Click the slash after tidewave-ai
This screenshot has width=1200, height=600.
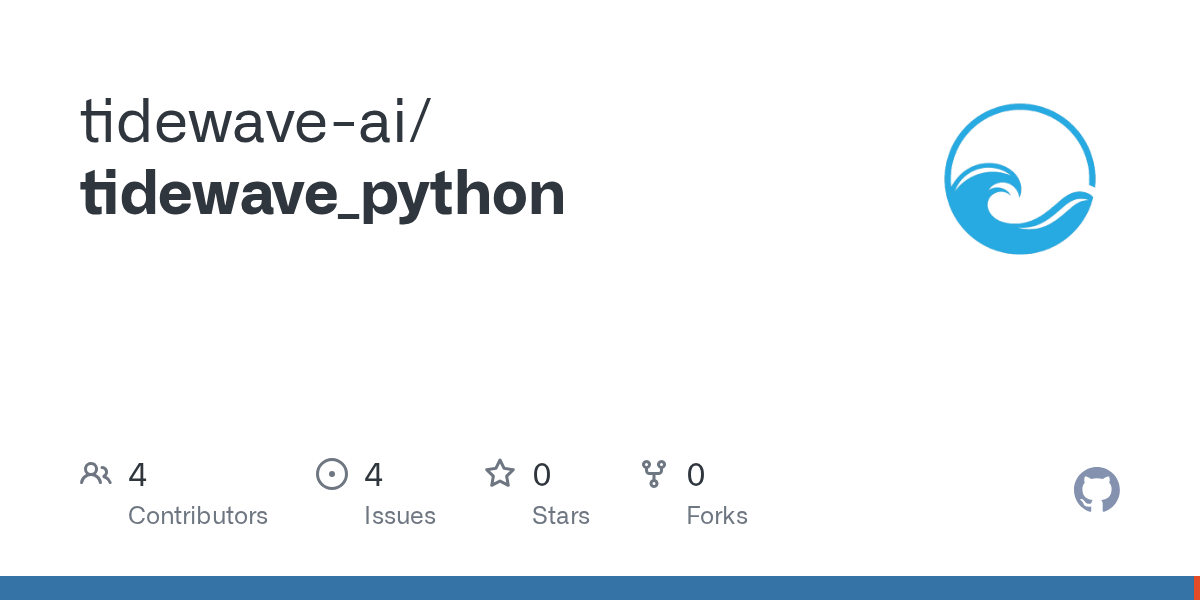[420, 122]
